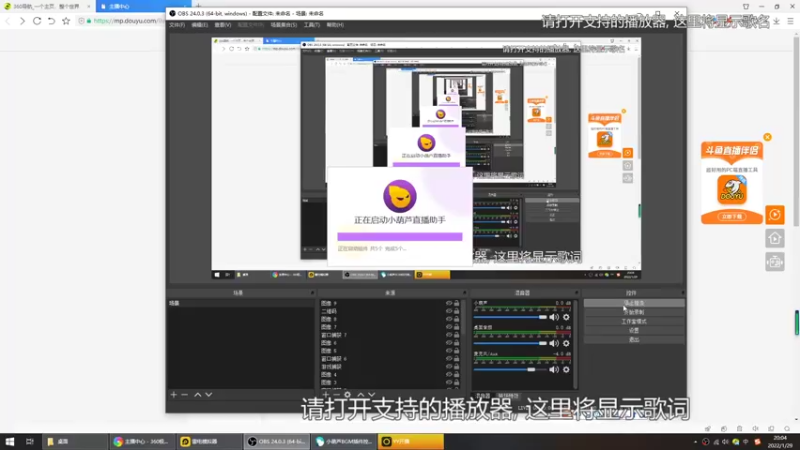Go back in the browser
Viewport: 800px width, 450px height.
pos(8,21)
